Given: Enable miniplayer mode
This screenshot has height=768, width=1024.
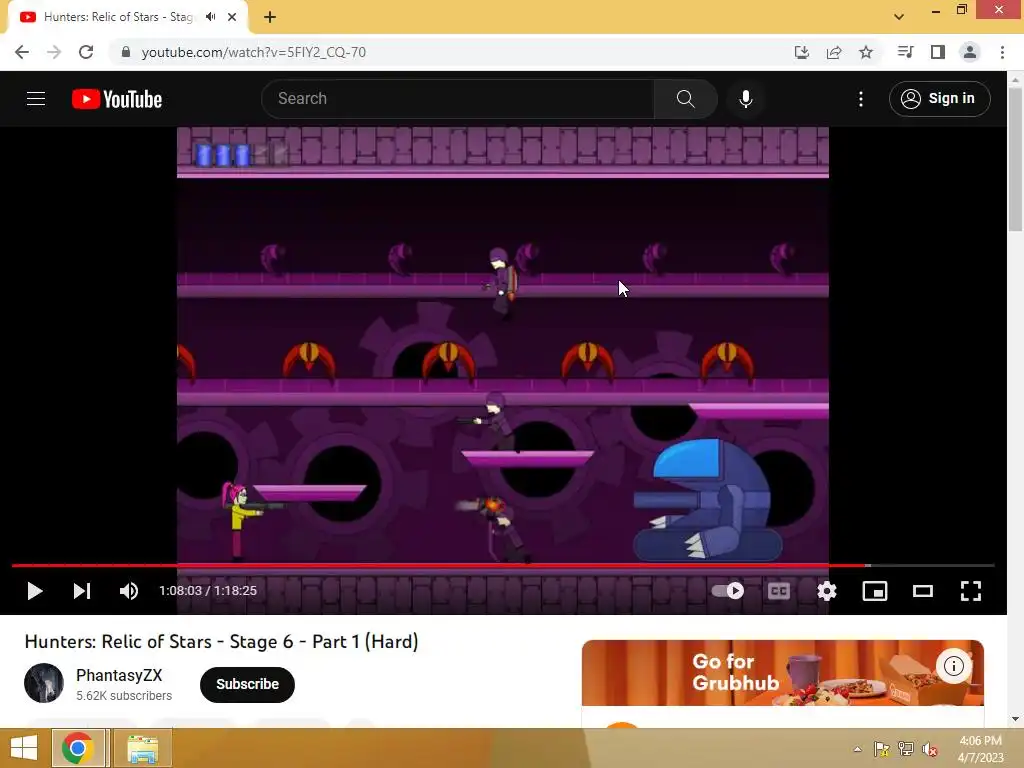Looking at the screenshot, I should pos(874,591).
